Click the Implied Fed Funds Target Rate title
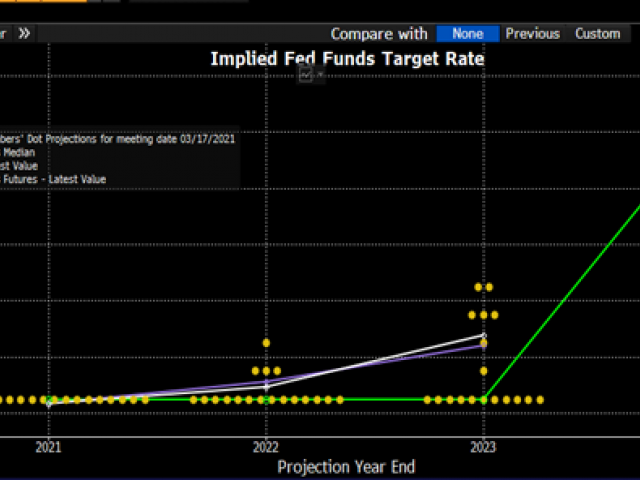Screen dimensions: 640x480 point(347,59)
